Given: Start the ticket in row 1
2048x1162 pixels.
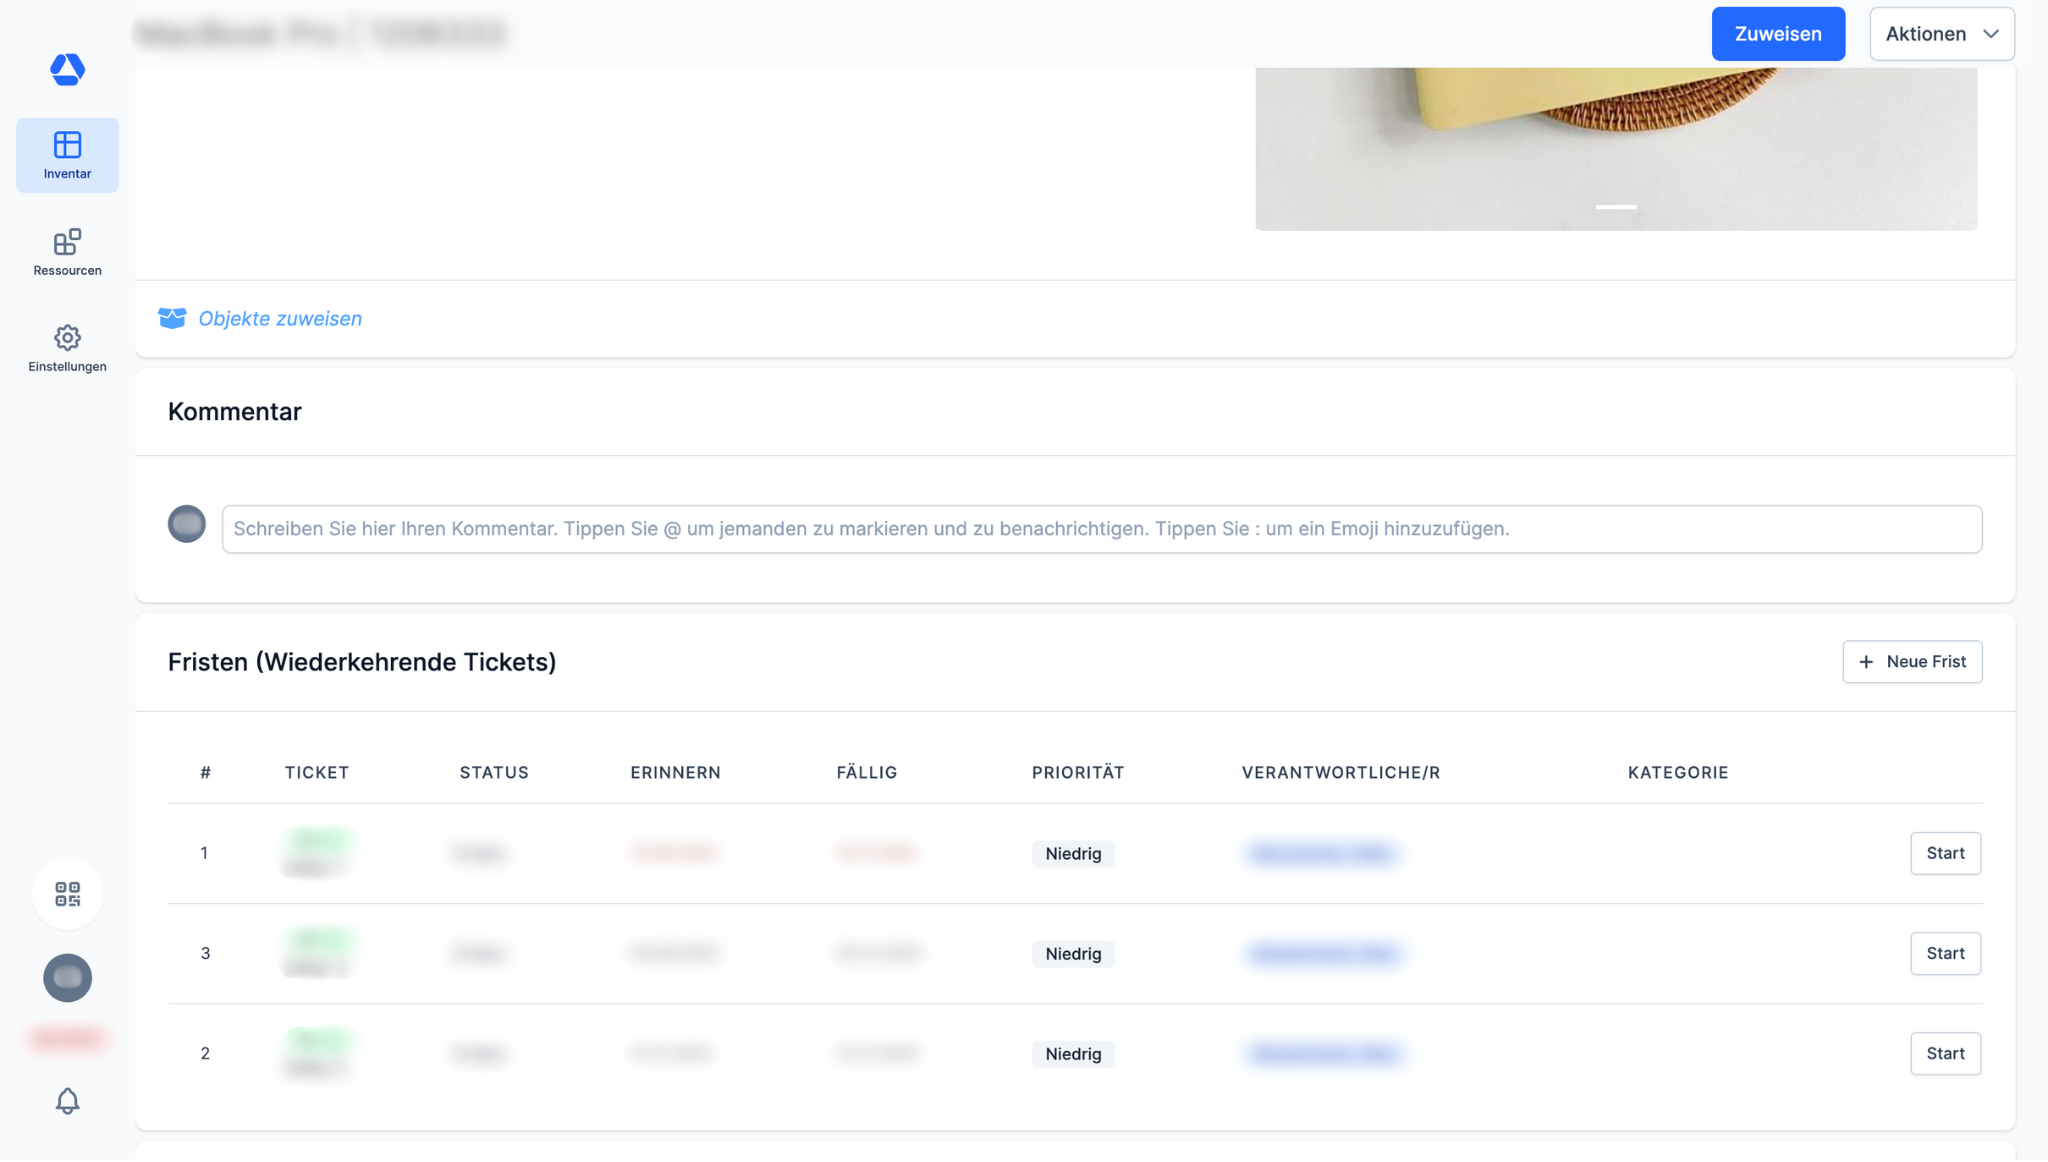Looking at the screenshot, I should [x=1944, y=853].
